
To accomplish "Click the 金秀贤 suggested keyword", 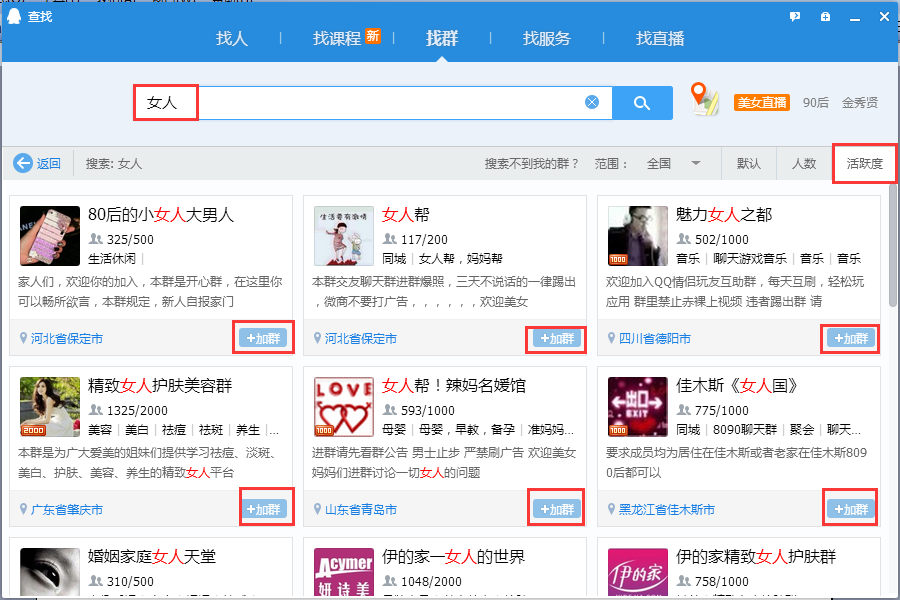I will coord(860,103).
